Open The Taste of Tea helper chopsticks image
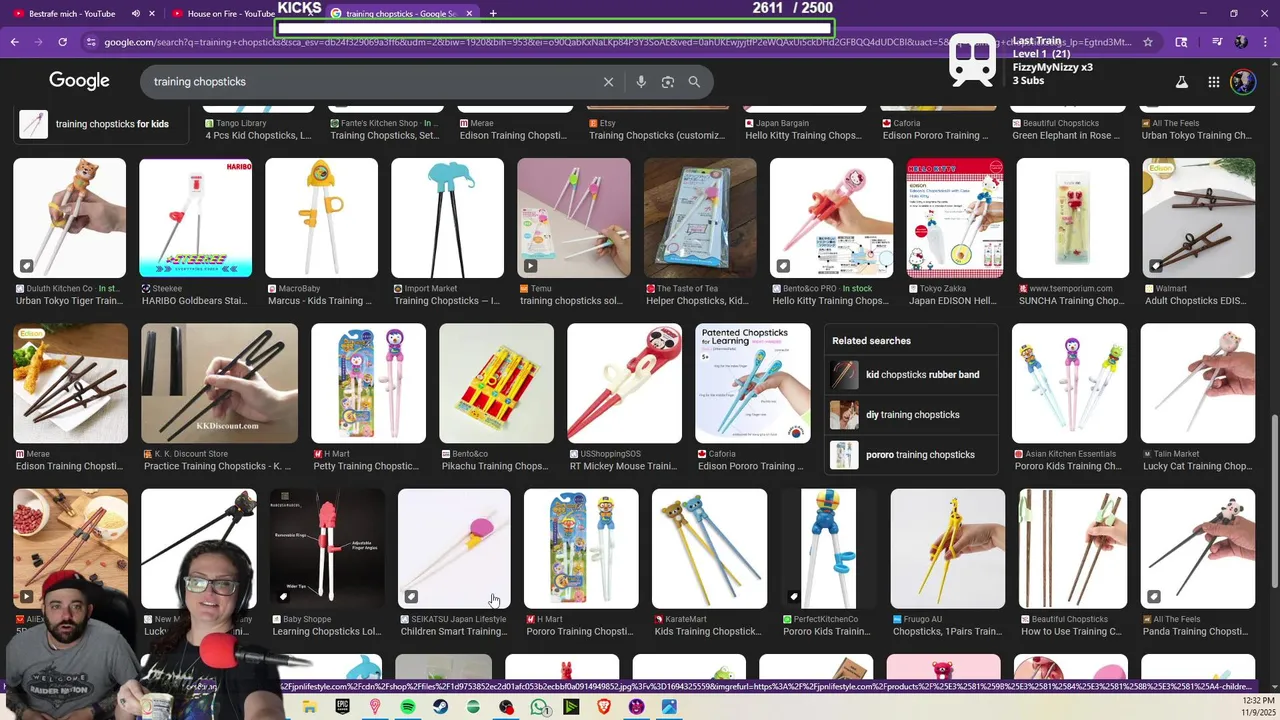Viewport: 1280px width, 720px height. click(700, 218)
